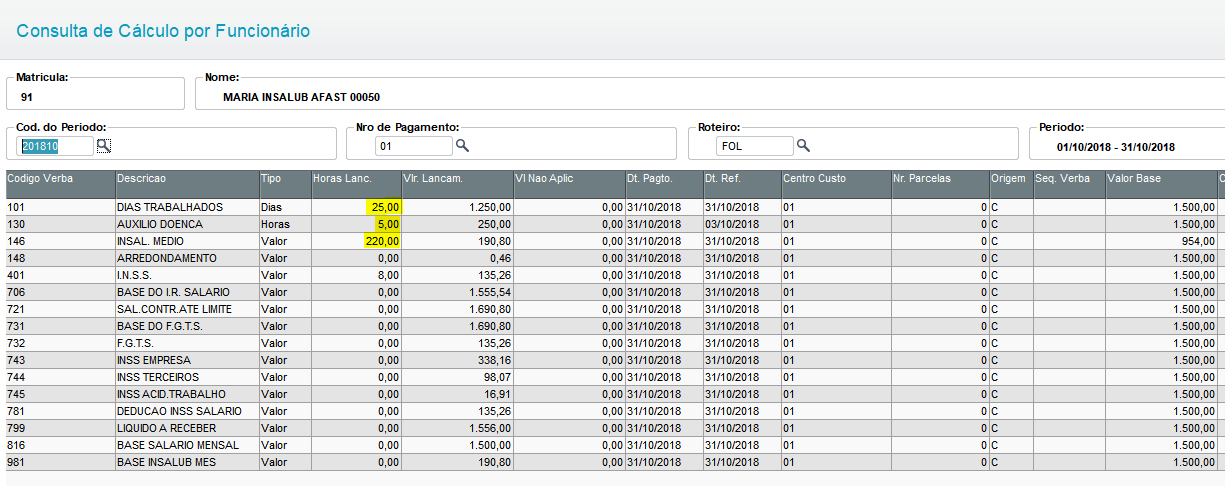Click the Matricula value 91

[26, 97]
